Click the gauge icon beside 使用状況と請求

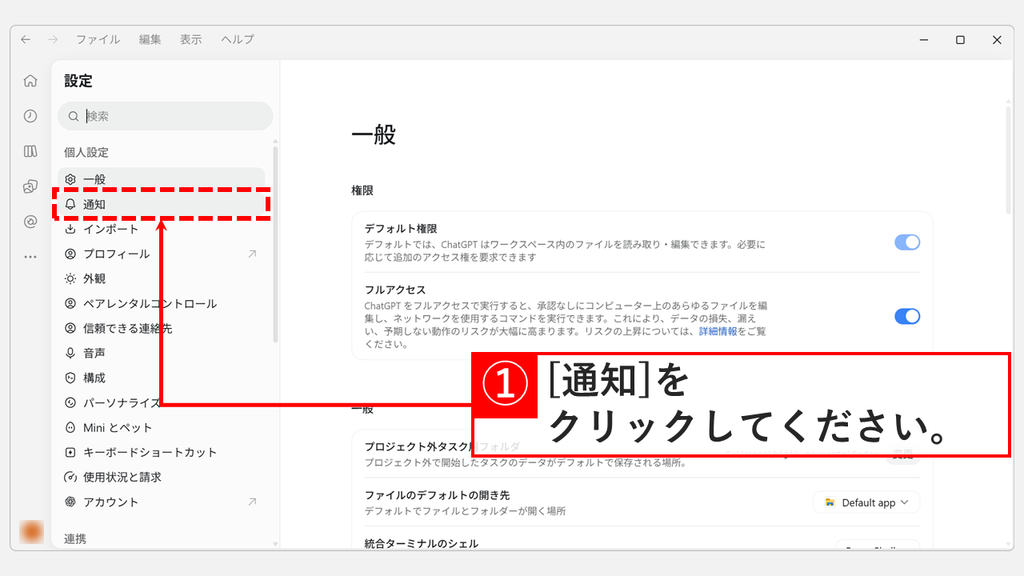[71, 477]
